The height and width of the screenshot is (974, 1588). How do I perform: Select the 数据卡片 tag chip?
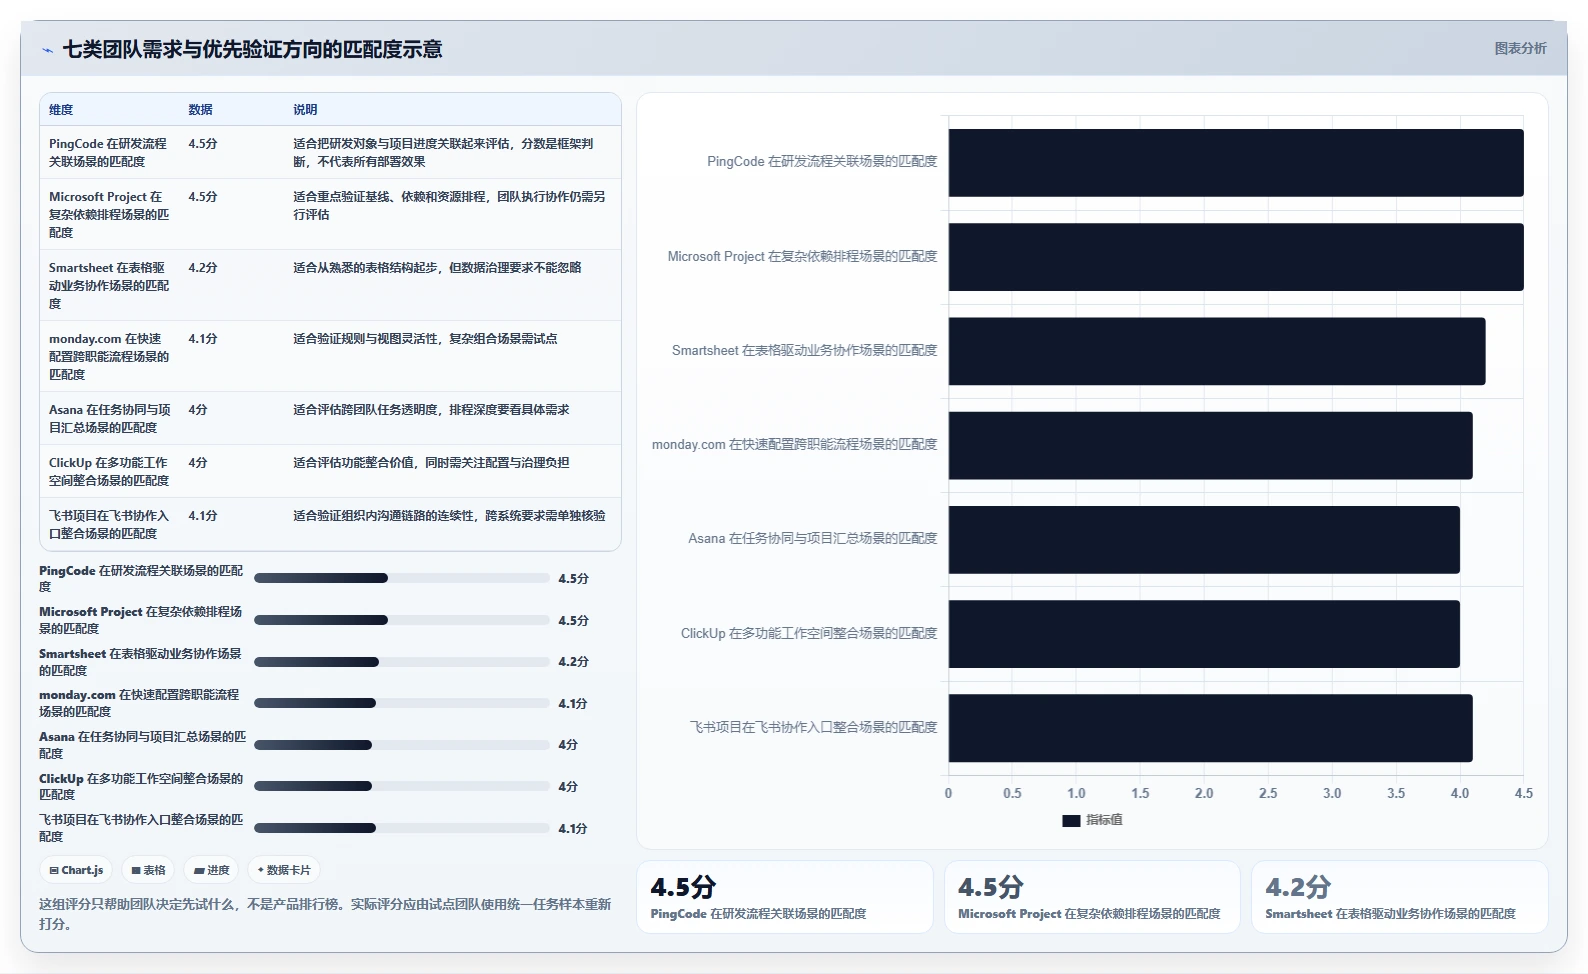pyautogui.click(x=284, y=870)
